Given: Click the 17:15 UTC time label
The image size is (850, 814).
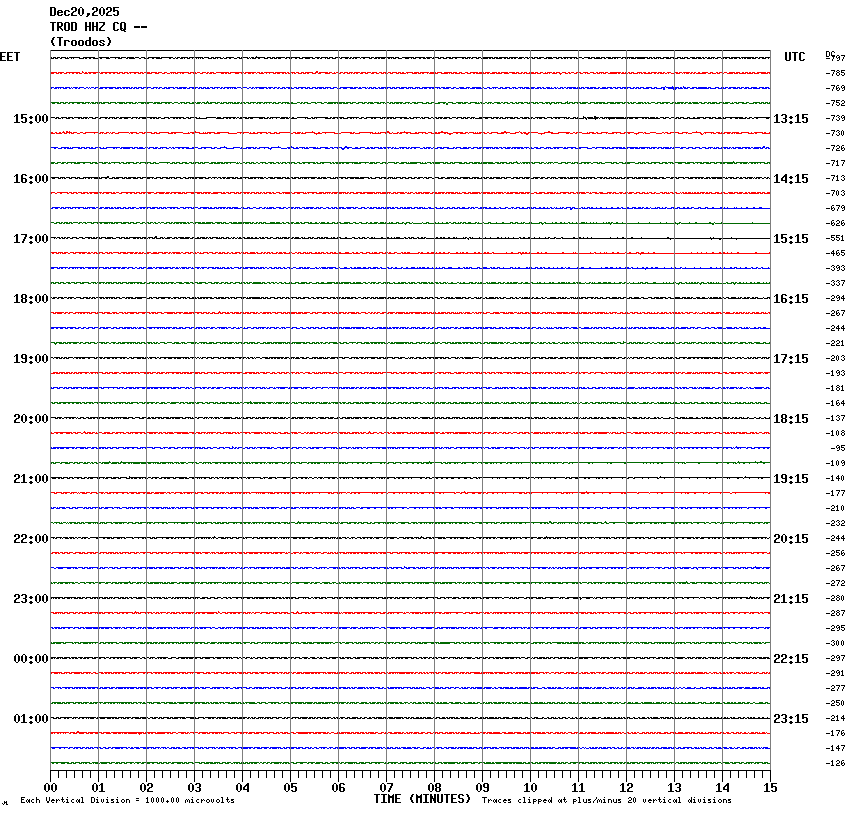Looking at the screenshot, I should click(x=791, y=359).
